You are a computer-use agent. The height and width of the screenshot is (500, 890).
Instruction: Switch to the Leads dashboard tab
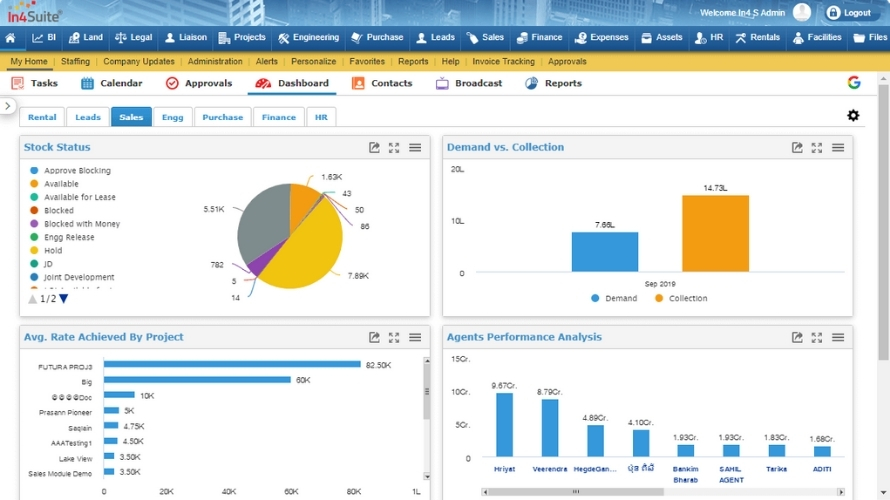point(88,117)
